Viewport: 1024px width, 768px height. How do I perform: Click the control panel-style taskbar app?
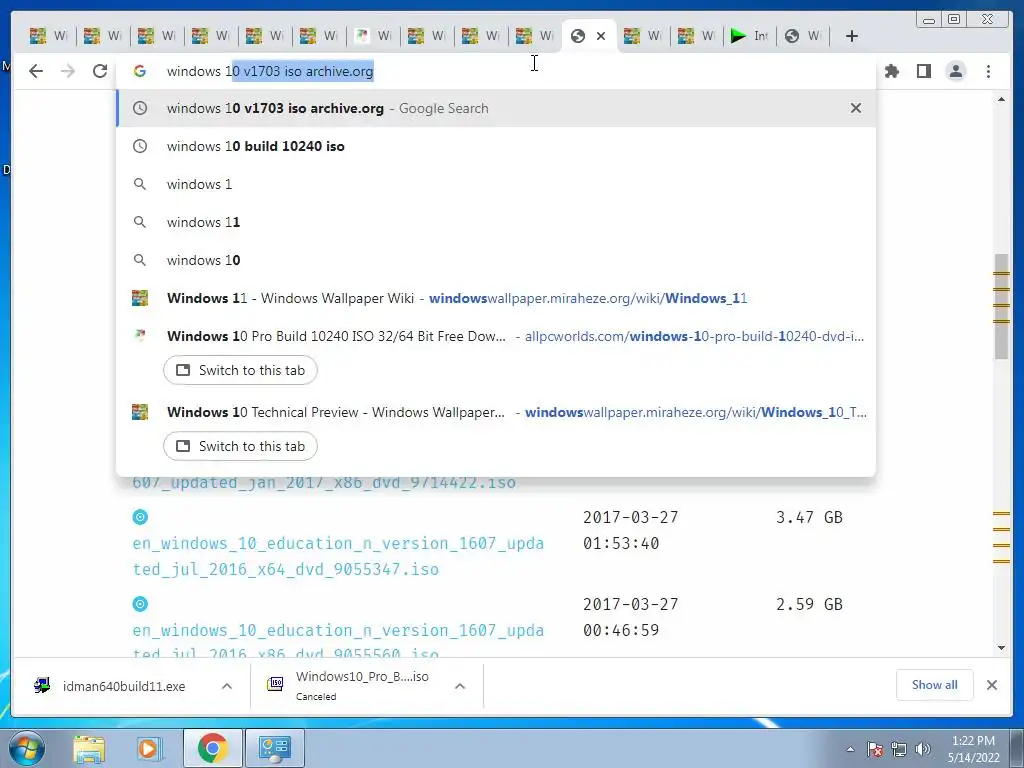[x=274, y=748]
